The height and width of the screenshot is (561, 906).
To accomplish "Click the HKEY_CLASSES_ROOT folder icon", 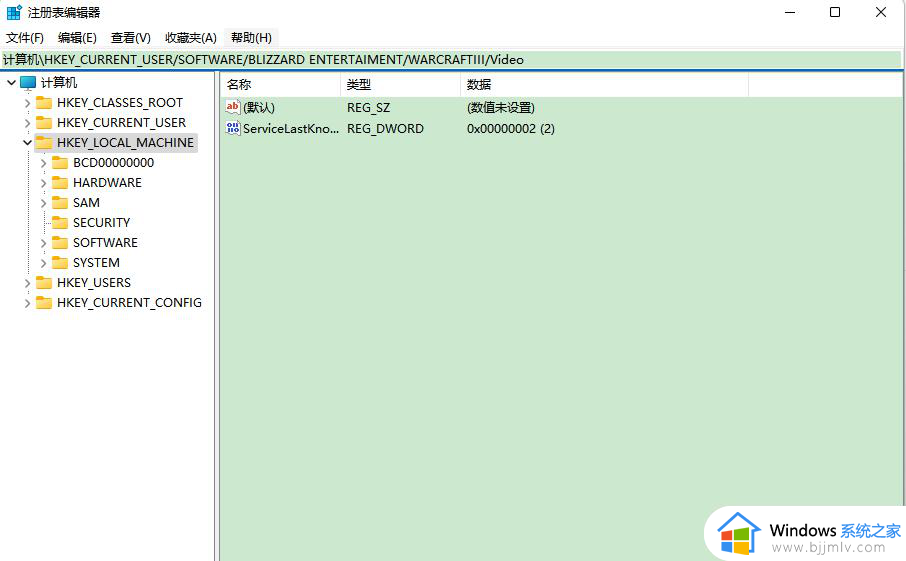I will pyautogui.click(x=44, y=103).
